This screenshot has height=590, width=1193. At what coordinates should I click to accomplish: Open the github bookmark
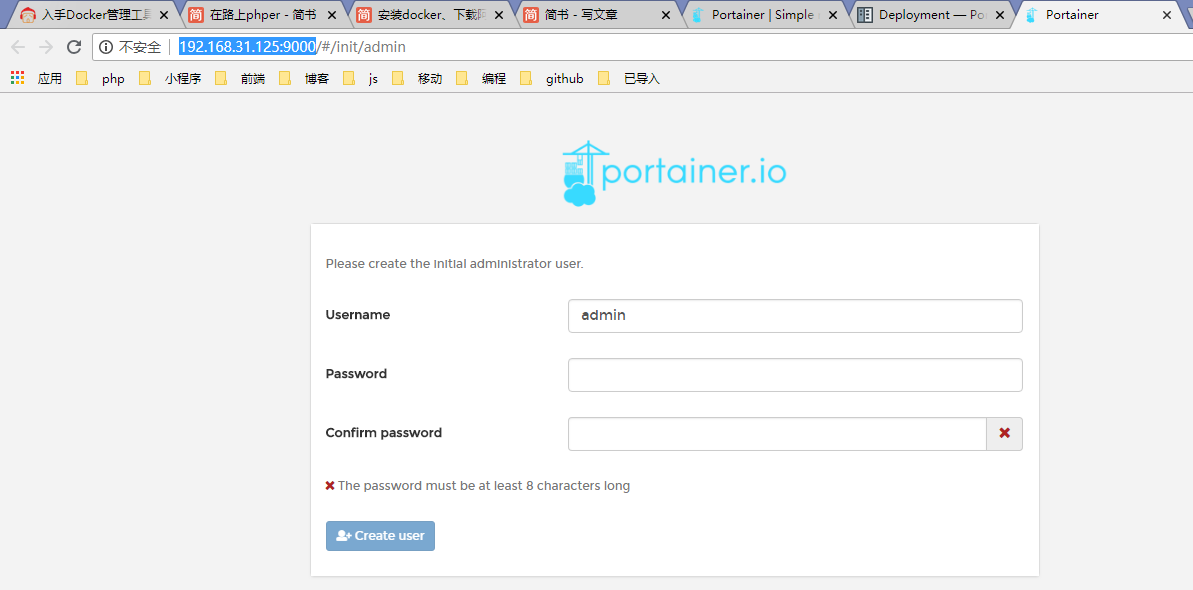[x=564, y=77]
